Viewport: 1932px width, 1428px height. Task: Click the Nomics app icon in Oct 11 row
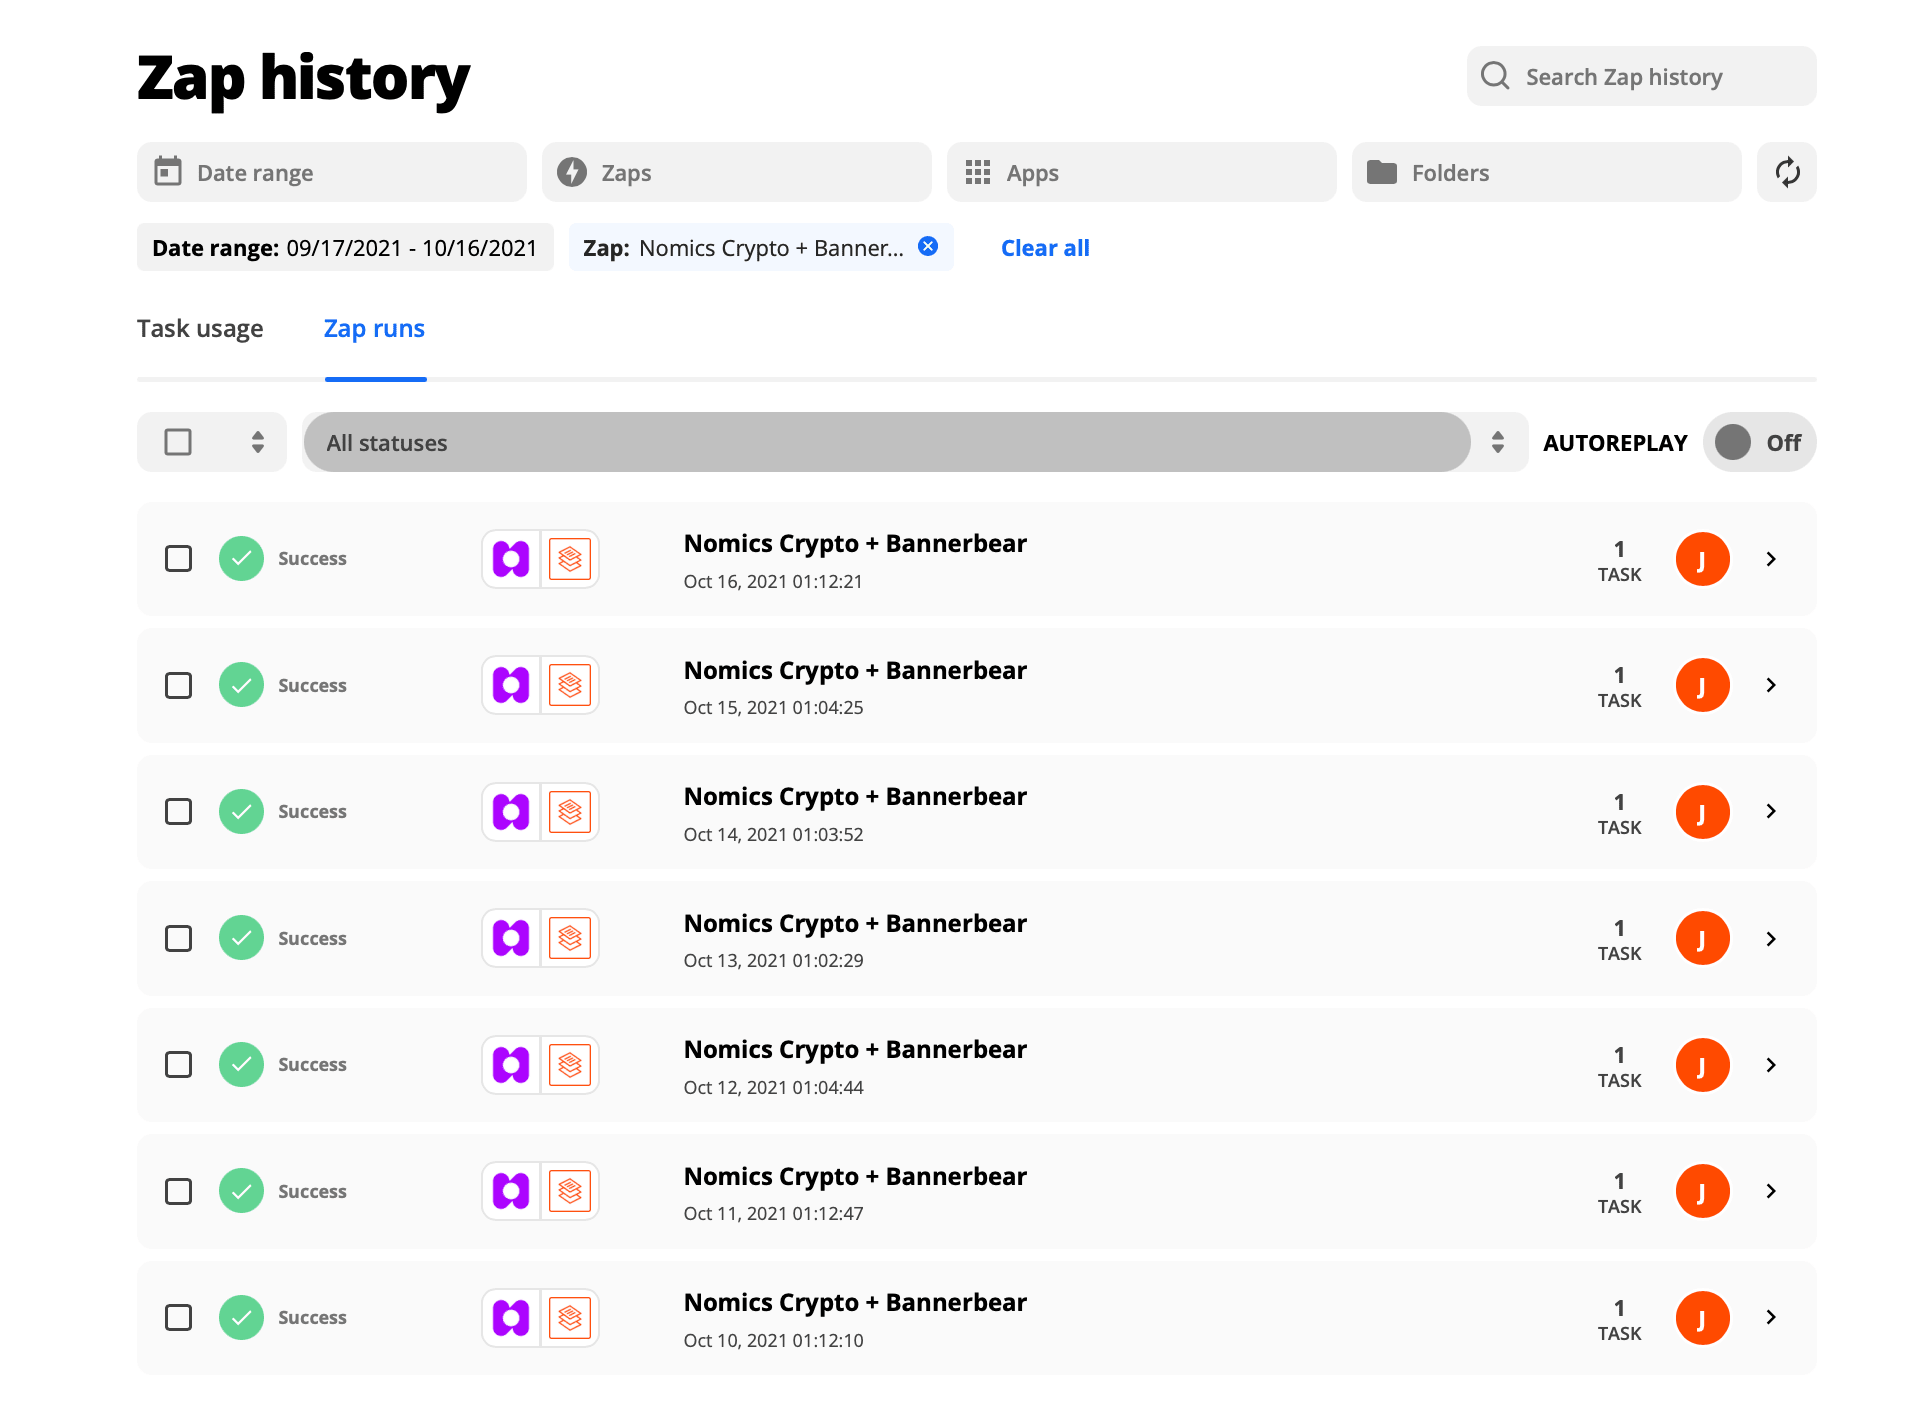511,1191
